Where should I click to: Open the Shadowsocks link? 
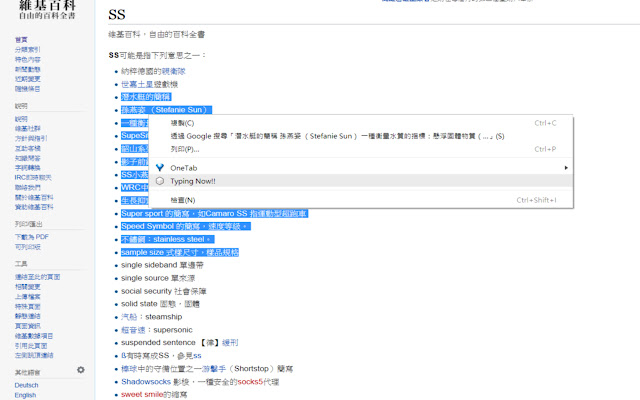(x=146, y=382)
